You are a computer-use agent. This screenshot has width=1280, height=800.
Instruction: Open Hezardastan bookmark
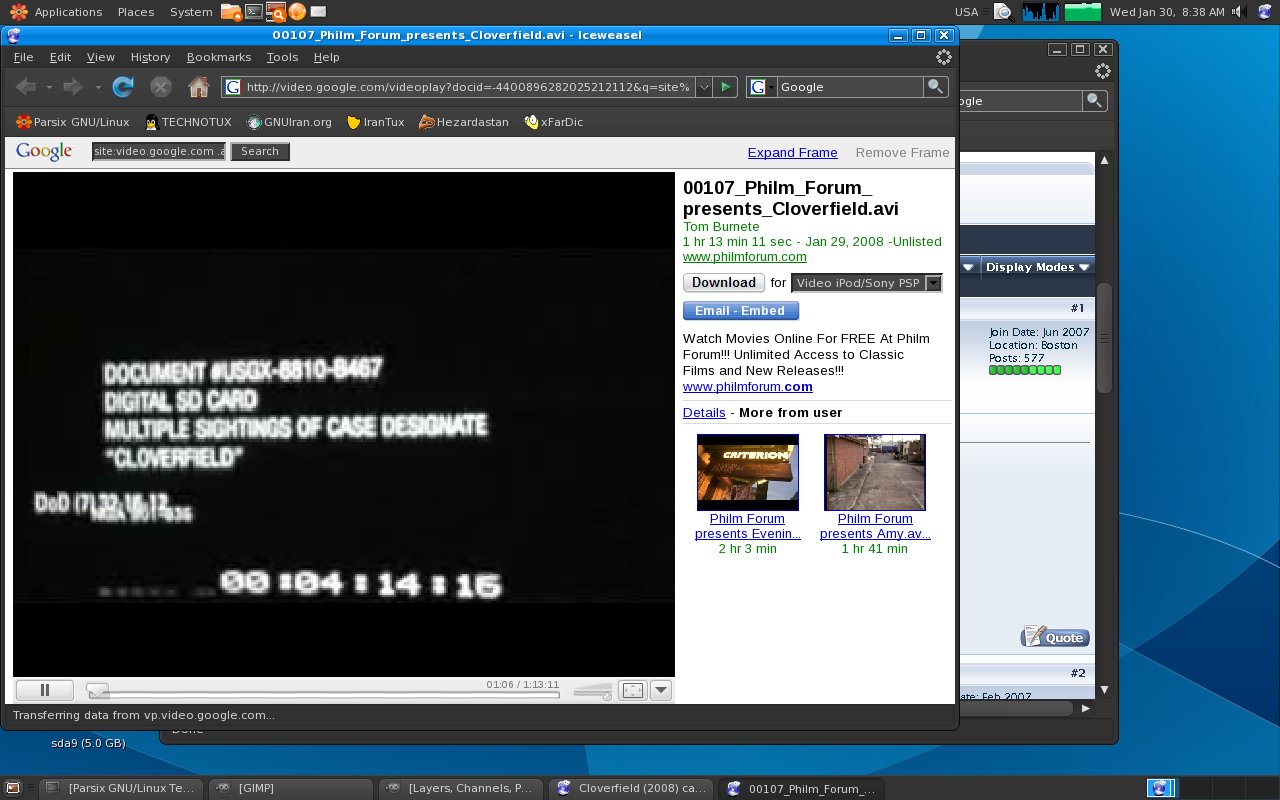[464, 122]
